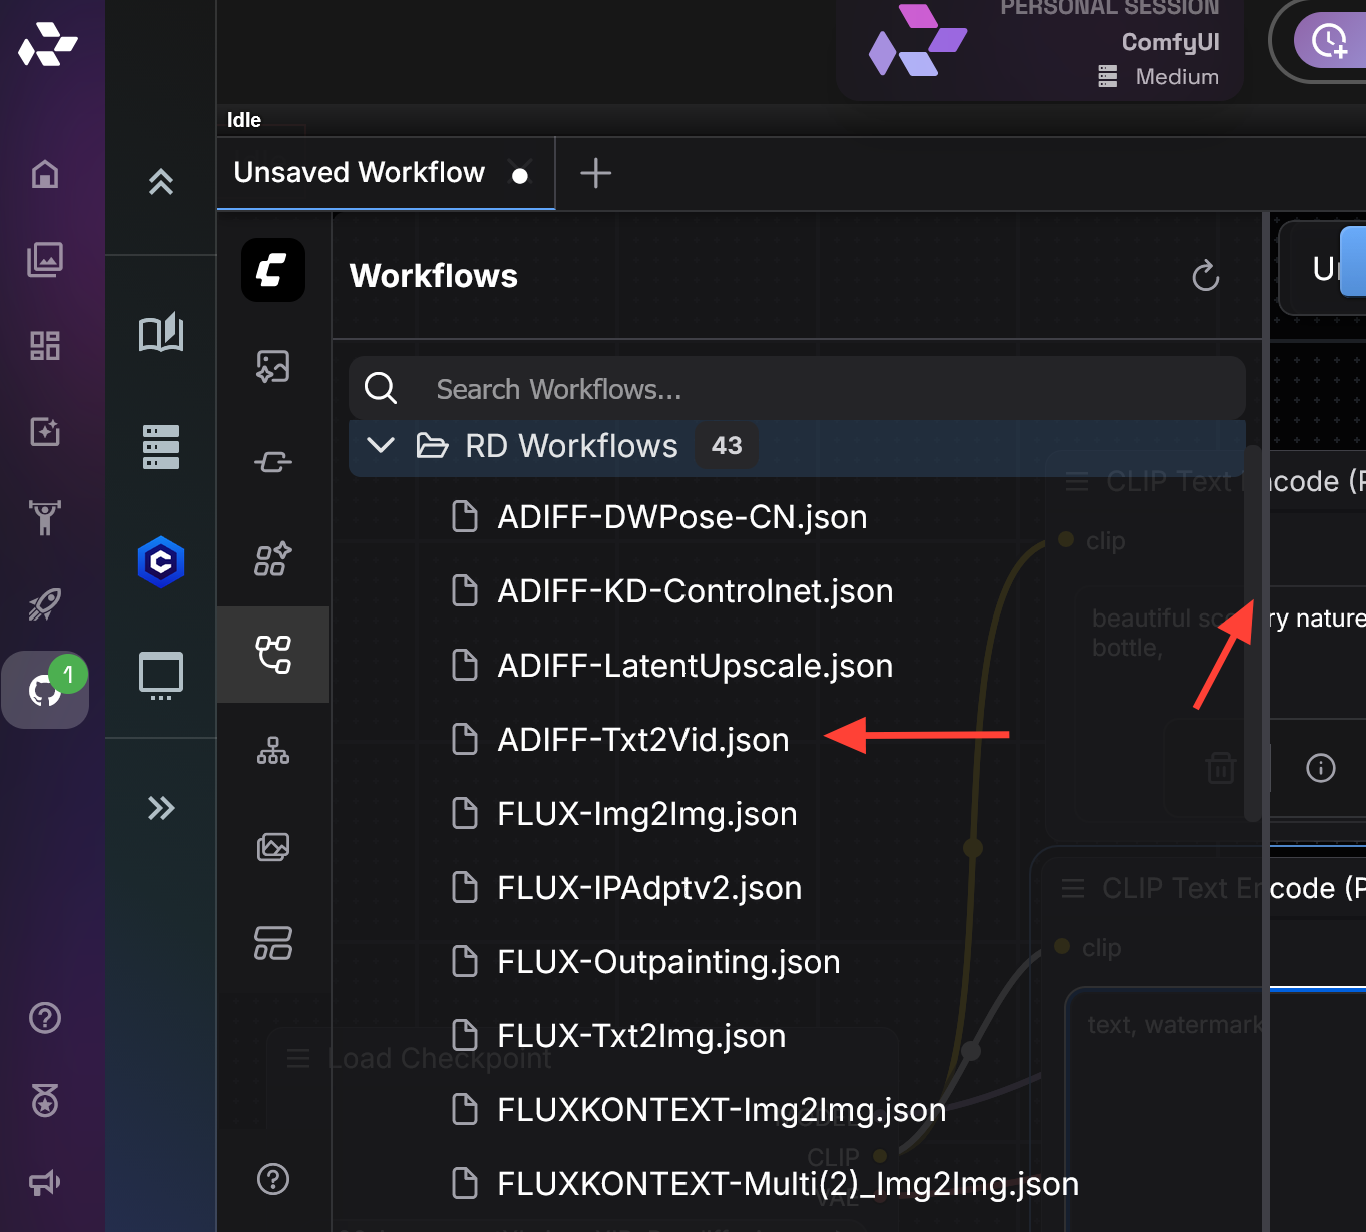Viewport: 1366px width, 1232px height.
Task: Add a new workflow tab
Action: (x=596, y=173)
